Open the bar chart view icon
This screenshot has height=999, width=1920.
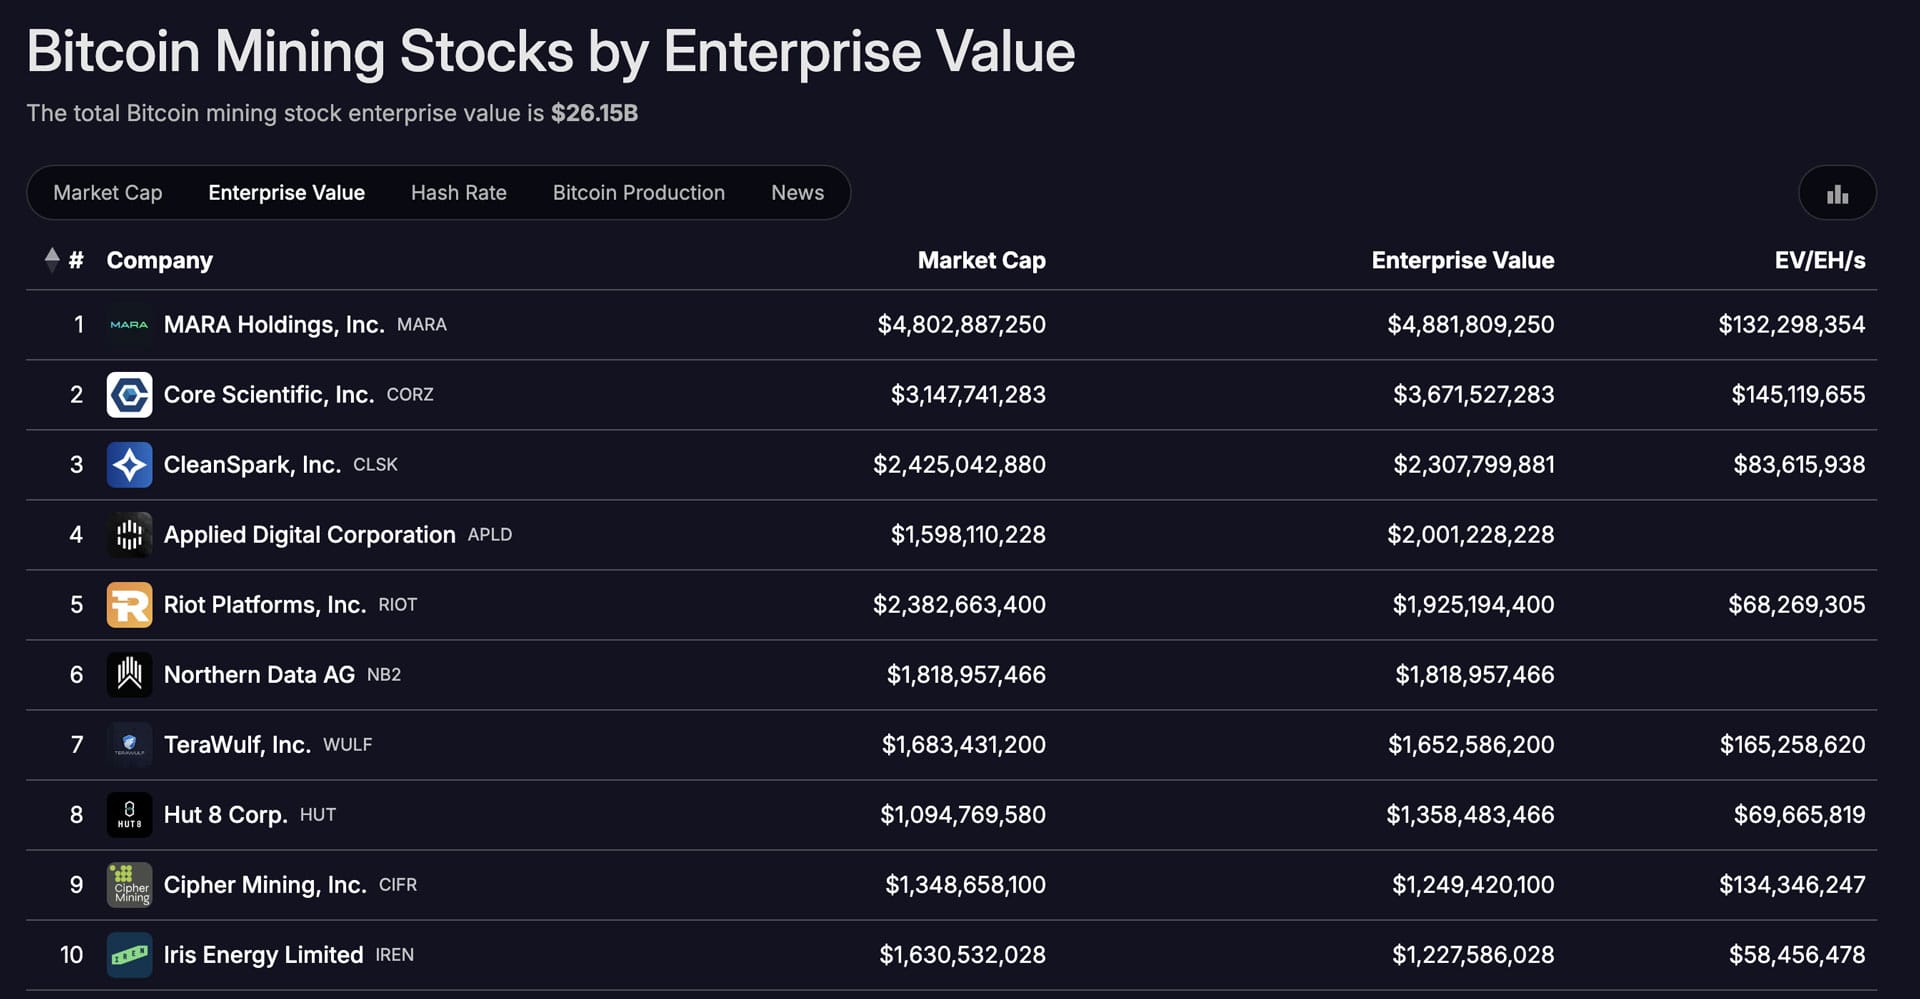coord(1837,192)
